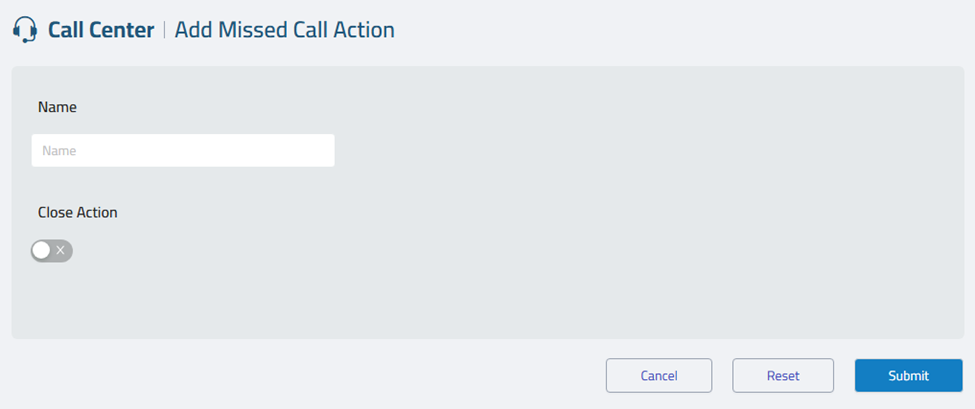Click the divider between Call Center and page title

coord(165,30)
